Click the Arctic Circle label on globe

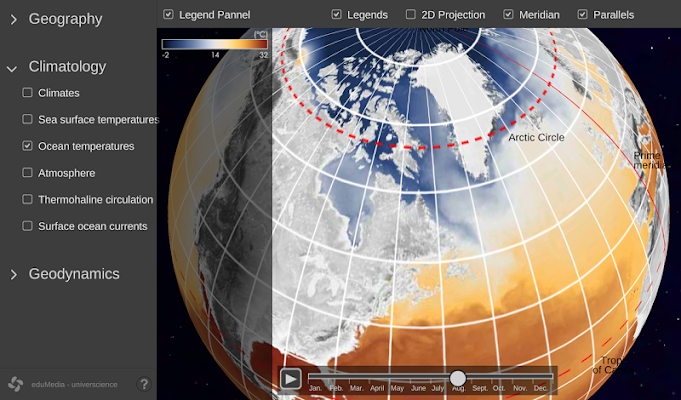pyautogui.click(x=536, y=137)
